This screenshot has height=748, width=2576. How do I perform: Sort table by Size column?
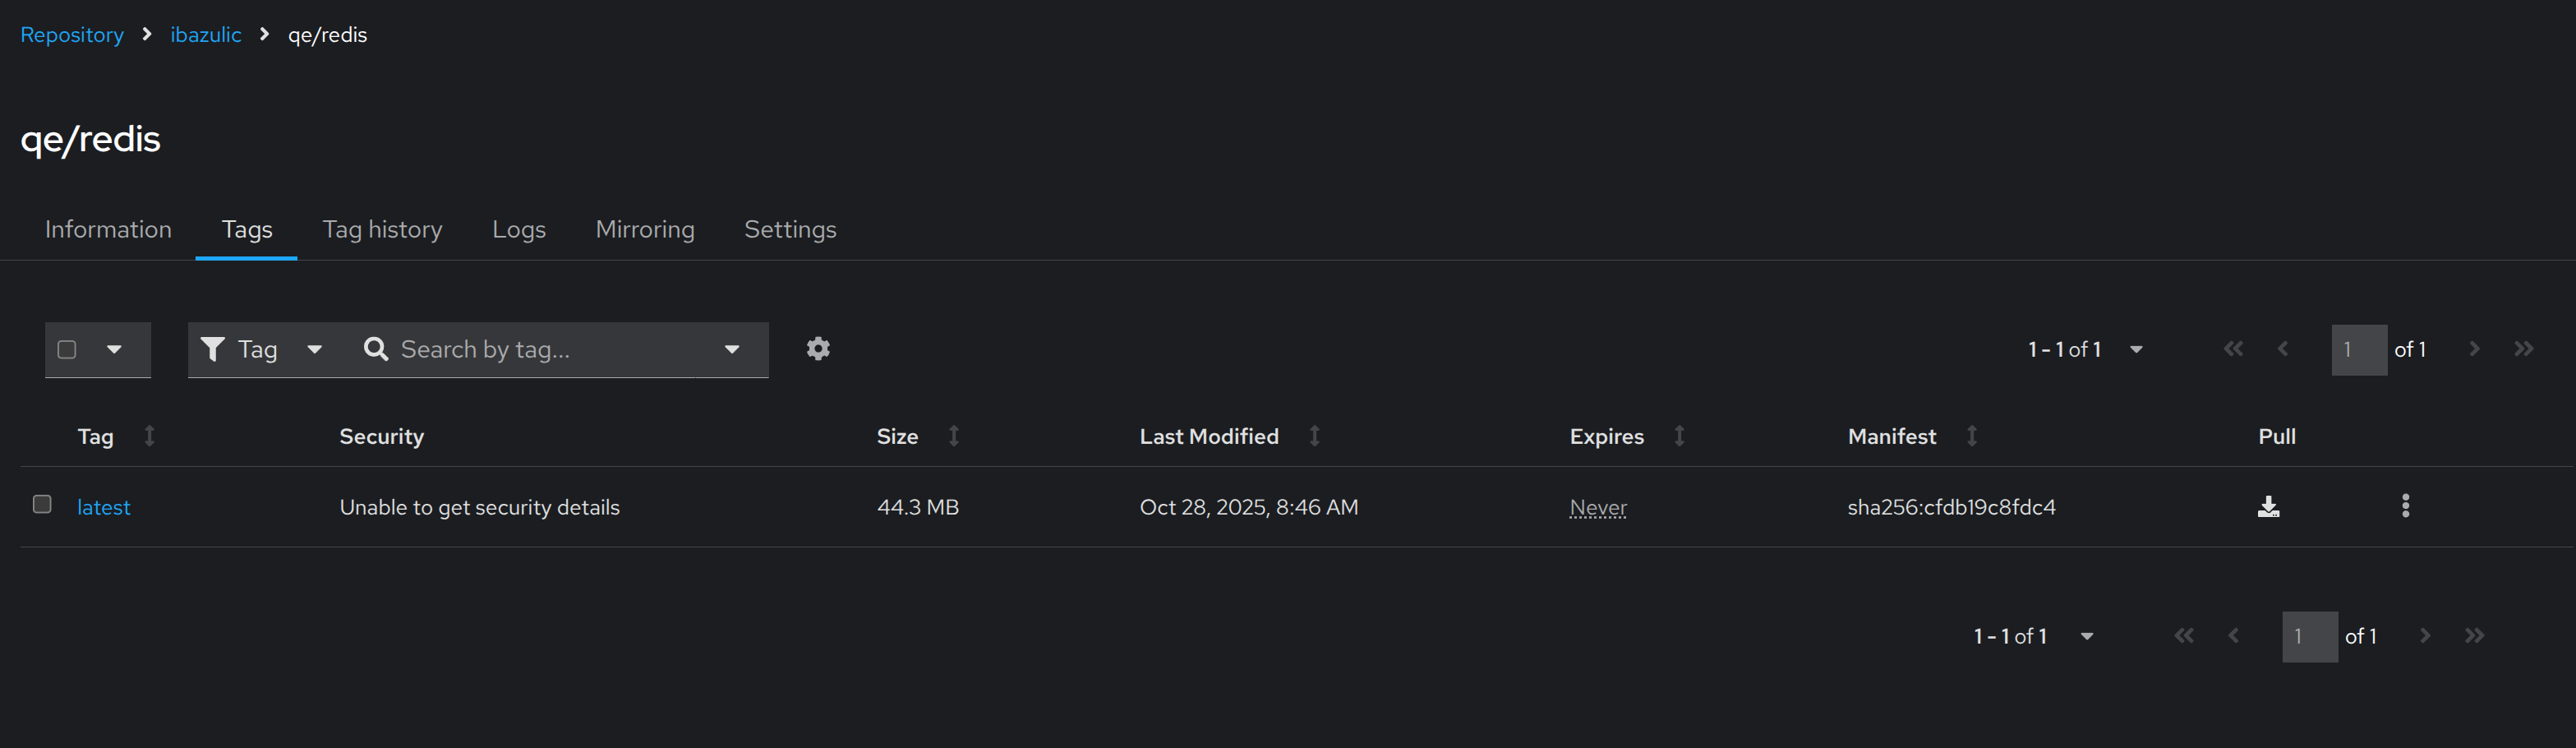coord(953,436)
